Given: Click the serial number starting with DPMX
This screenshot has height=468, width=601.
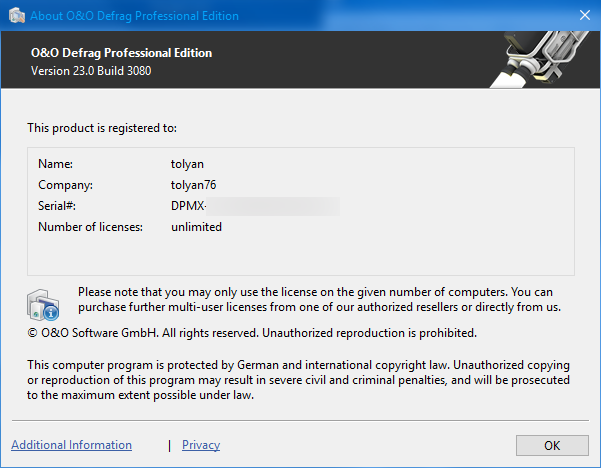Looking at the screenshot, I should click(255, 206).
